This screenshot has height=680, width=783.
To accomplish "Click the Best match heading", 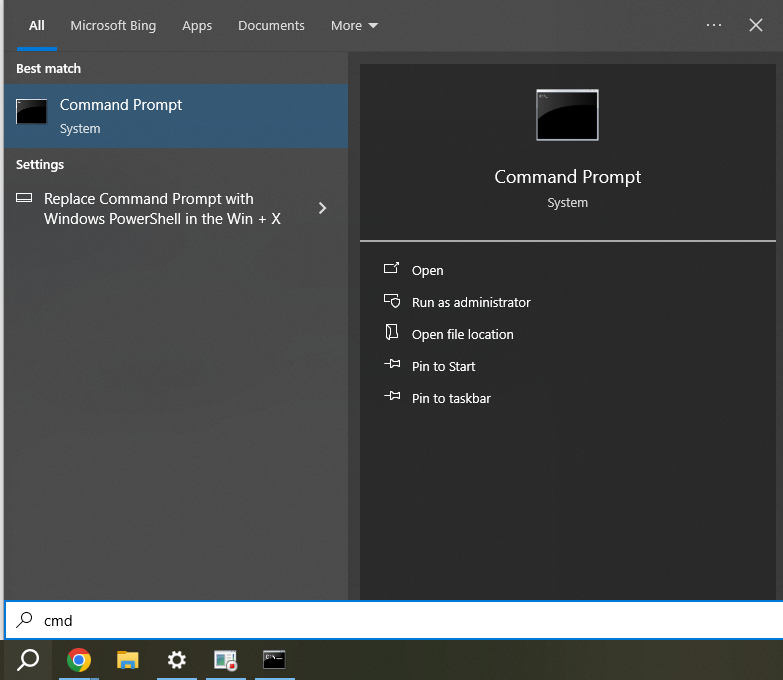I will (x=48, y=68).
